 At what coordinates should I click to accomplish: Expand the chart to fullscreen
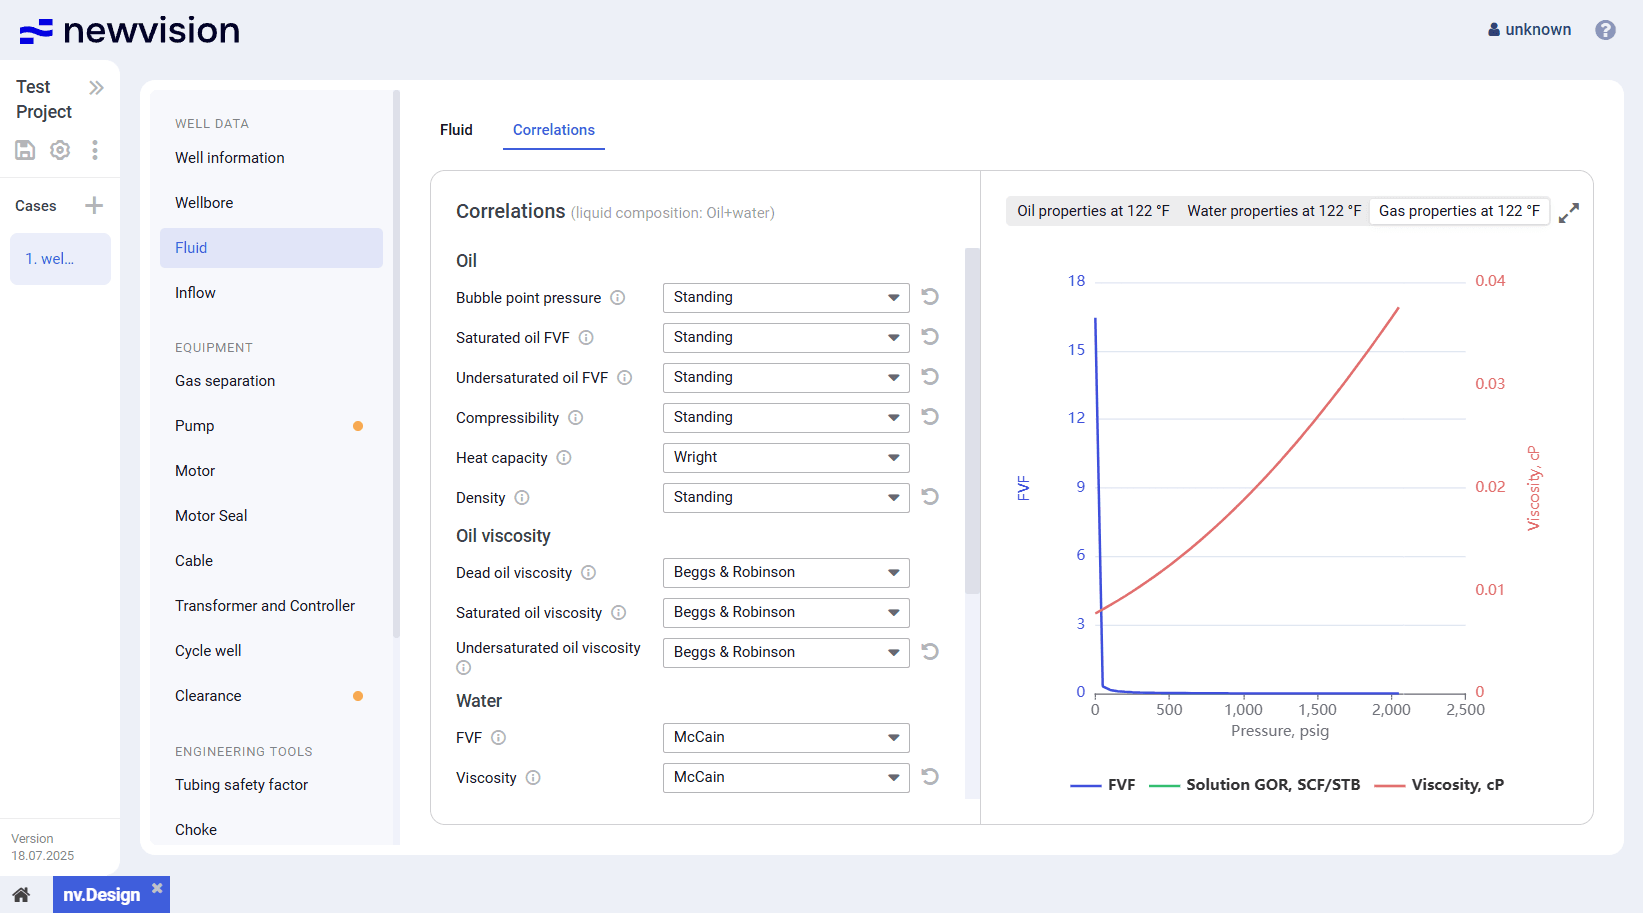pyautogui.click(x=1569, y=212)
